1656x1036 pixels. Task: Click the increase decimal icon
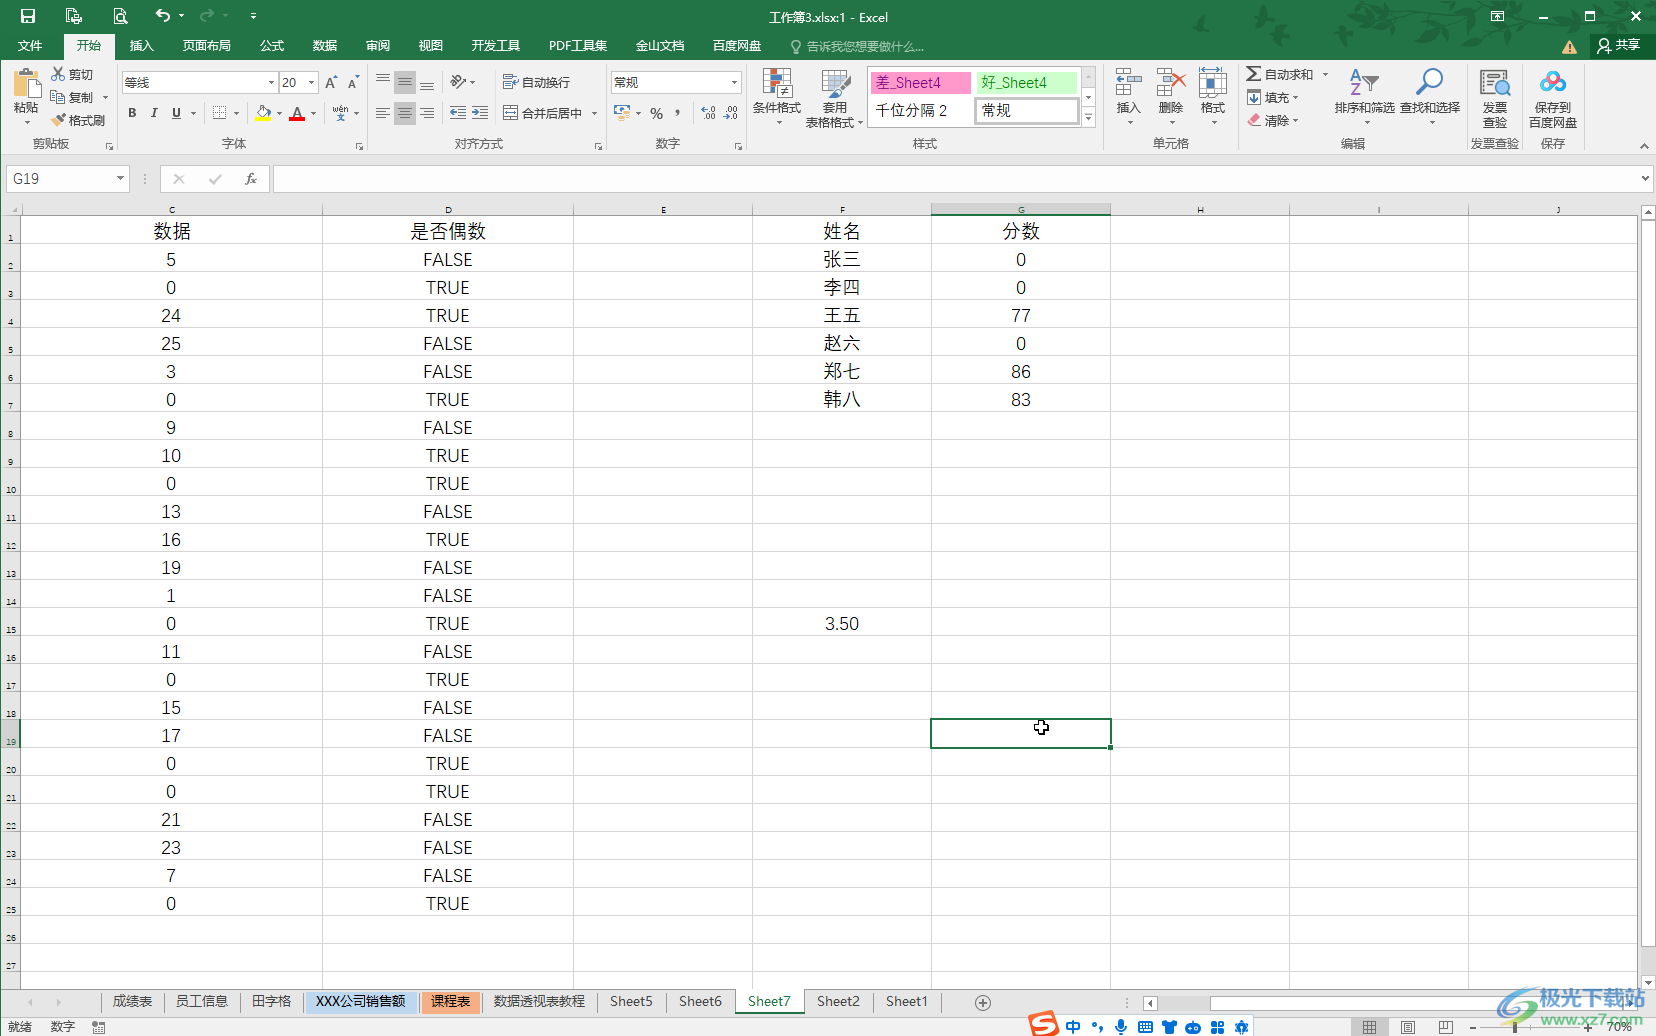point(709,113)
